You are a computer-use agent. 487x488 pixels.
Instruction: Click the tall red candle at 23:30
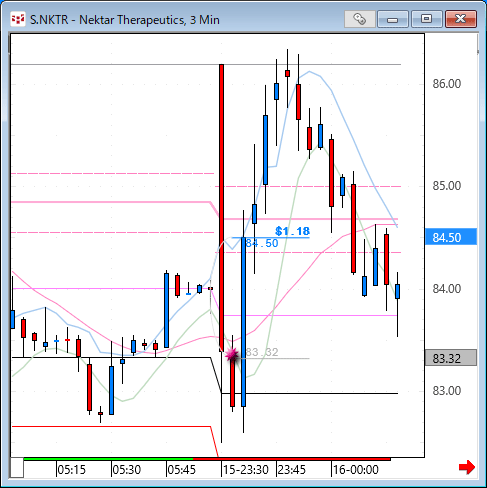[221, 207]
